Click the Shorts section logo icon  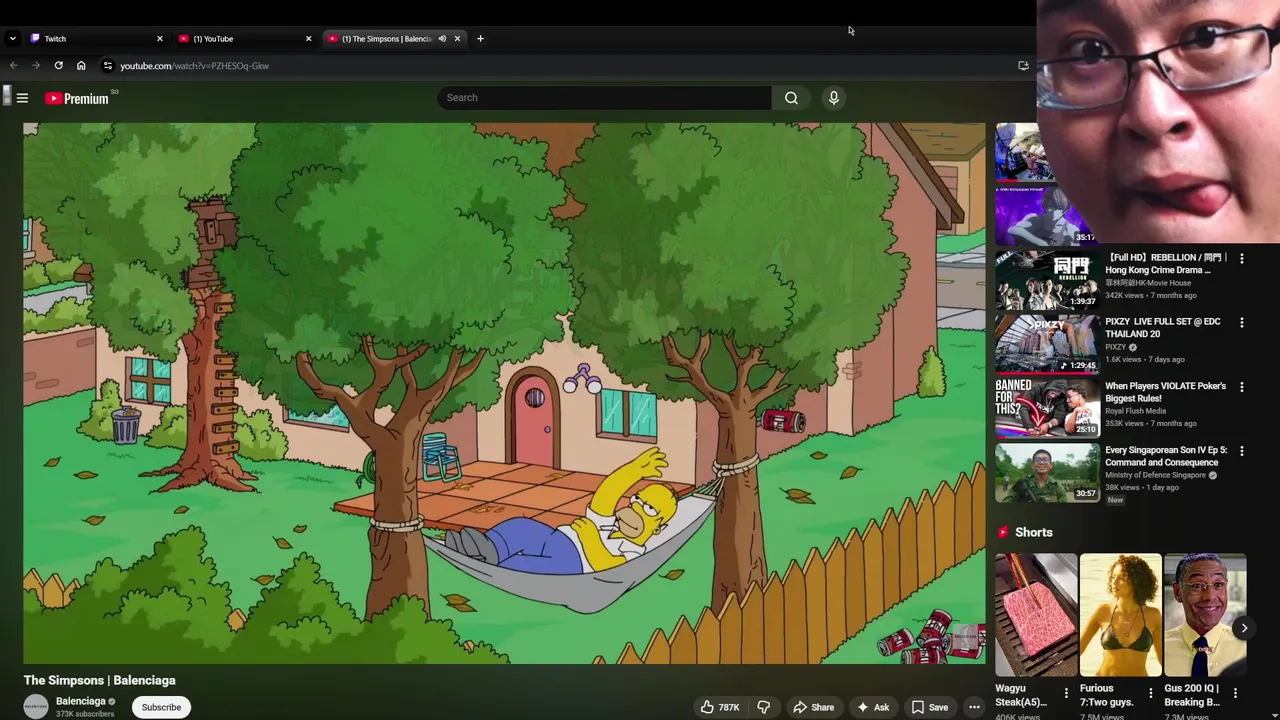[x=1003, y=533]
